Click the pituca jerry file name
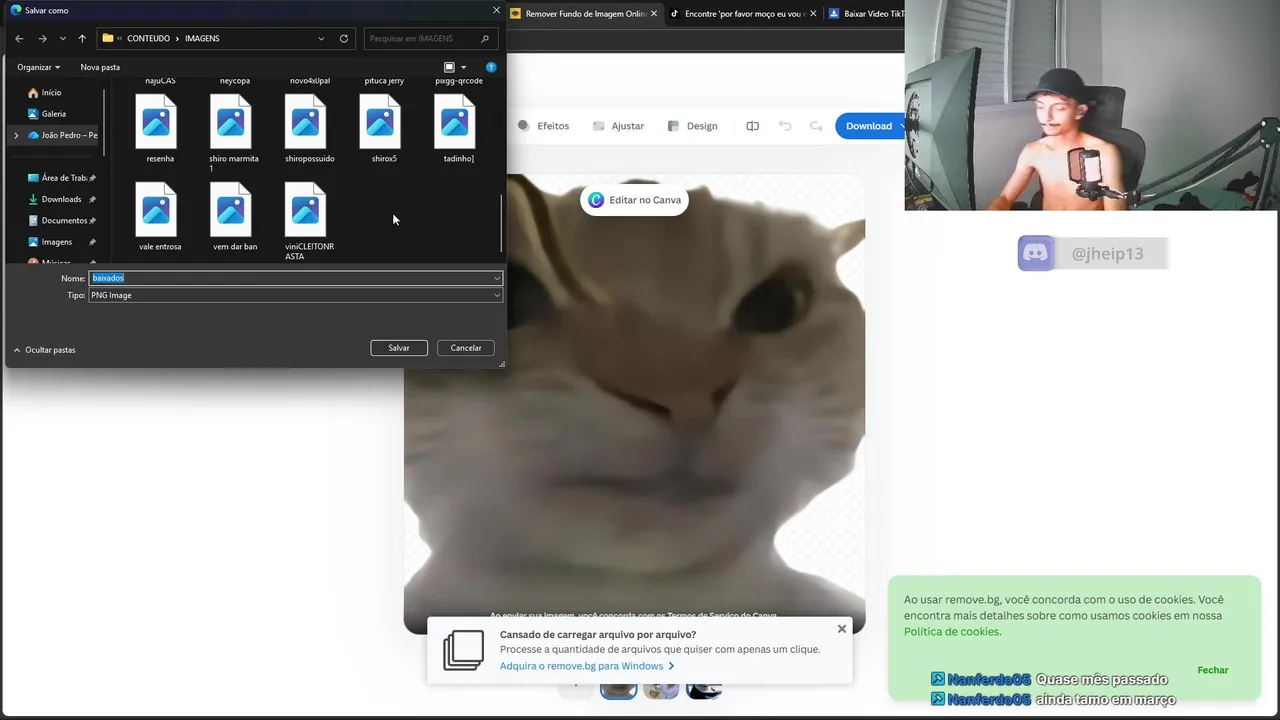Image resolution: width=1280 pixels, height=720 pixels. (384, 81)
